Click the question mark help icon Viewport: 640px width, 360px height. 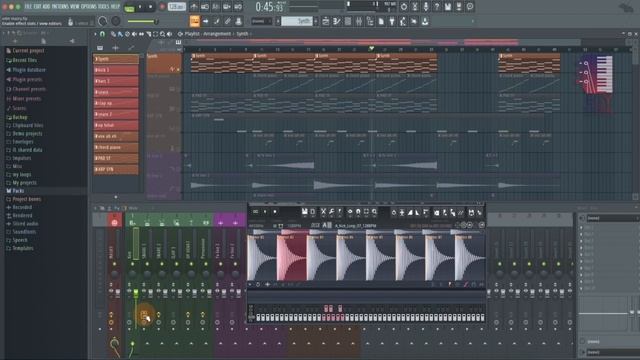point(437,7)
